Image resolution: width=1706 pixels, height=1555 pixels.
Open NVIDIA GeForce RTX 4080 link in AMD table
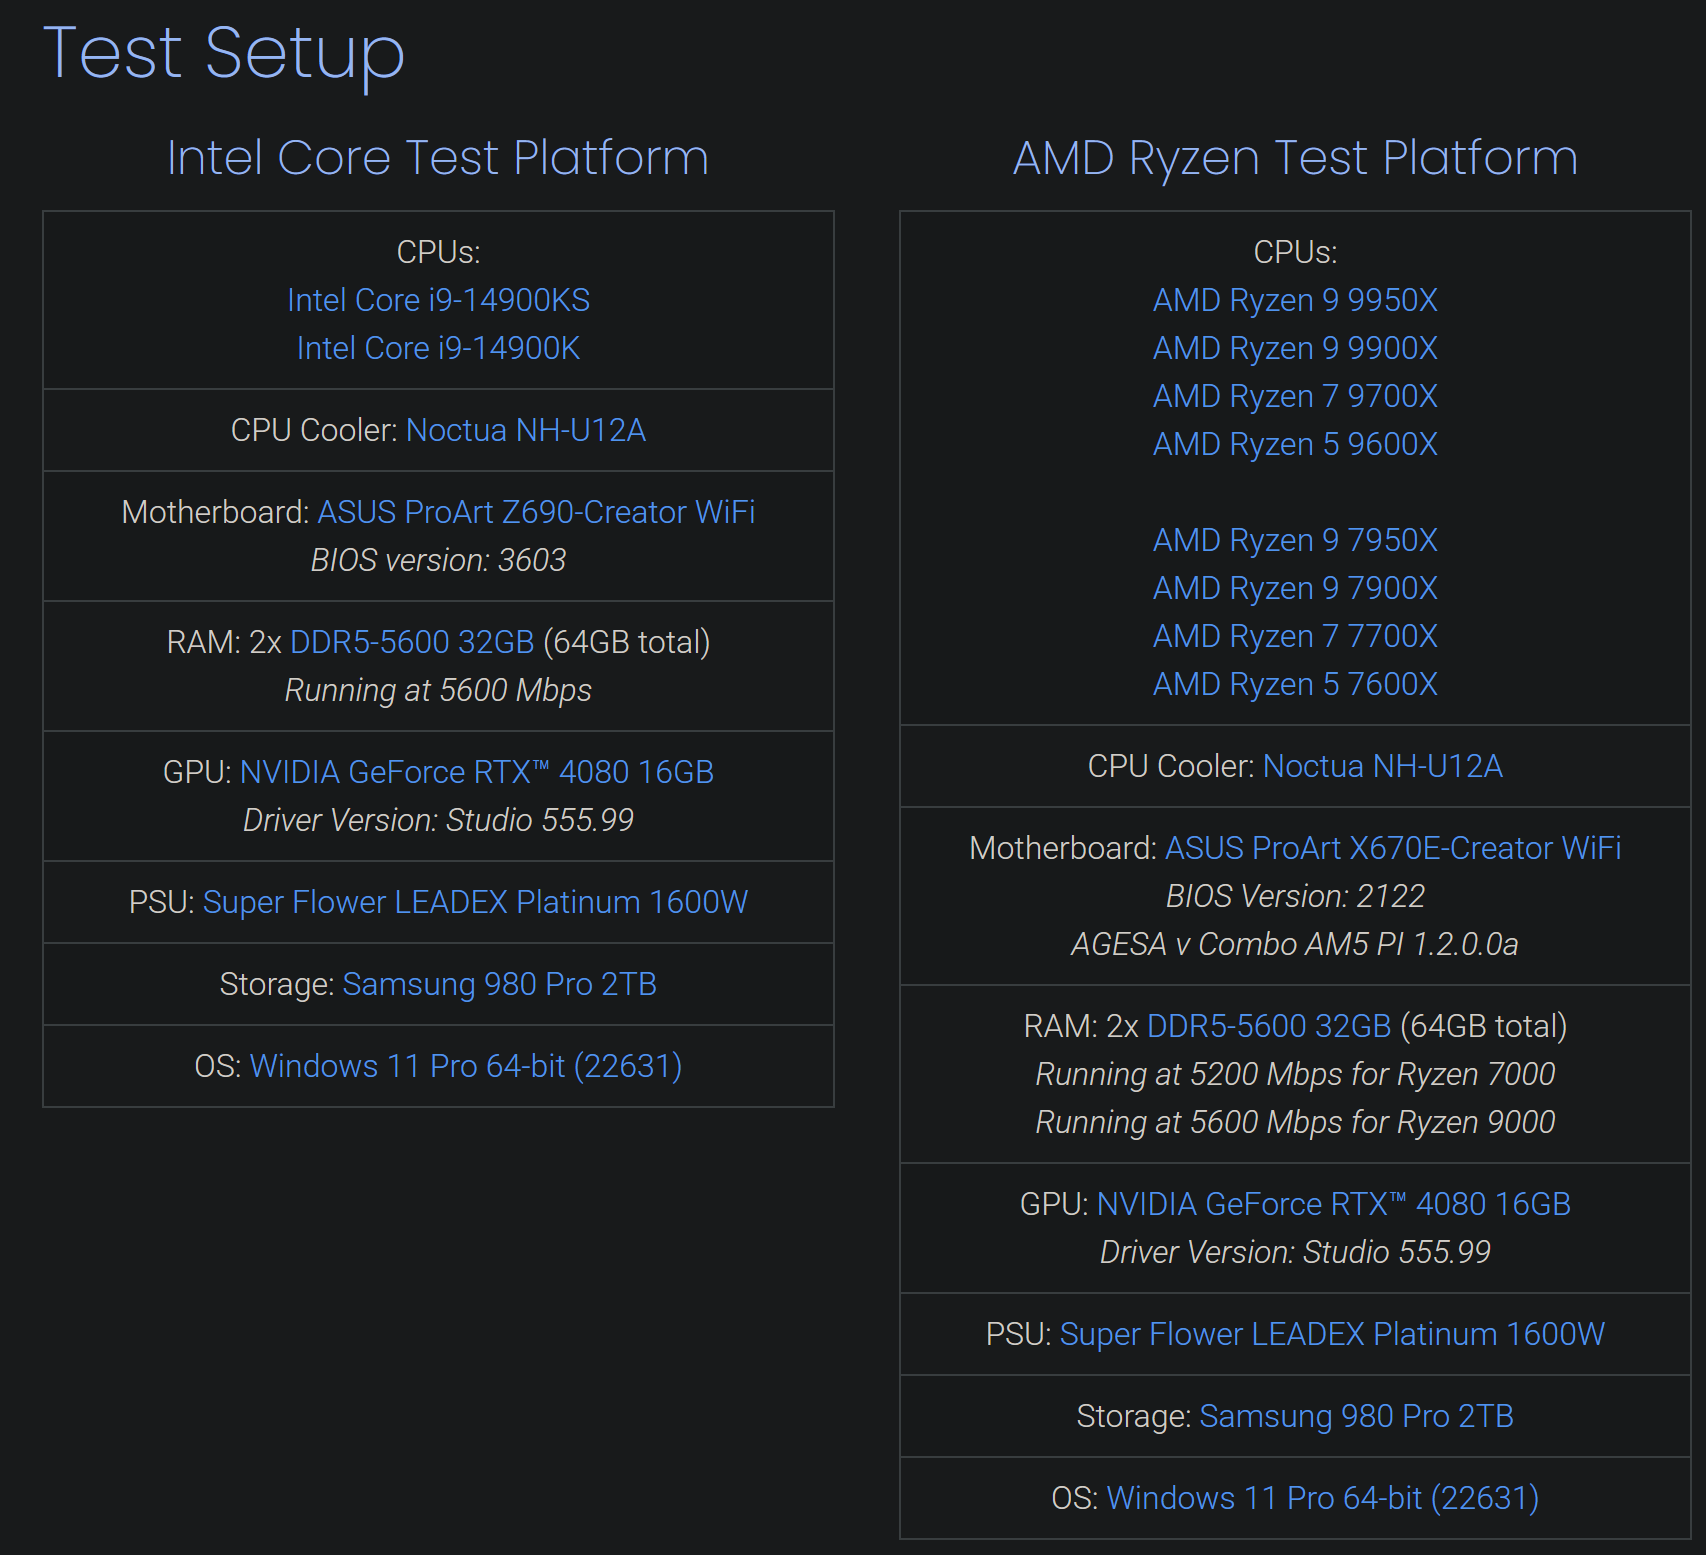(x=1334, y=1204)
